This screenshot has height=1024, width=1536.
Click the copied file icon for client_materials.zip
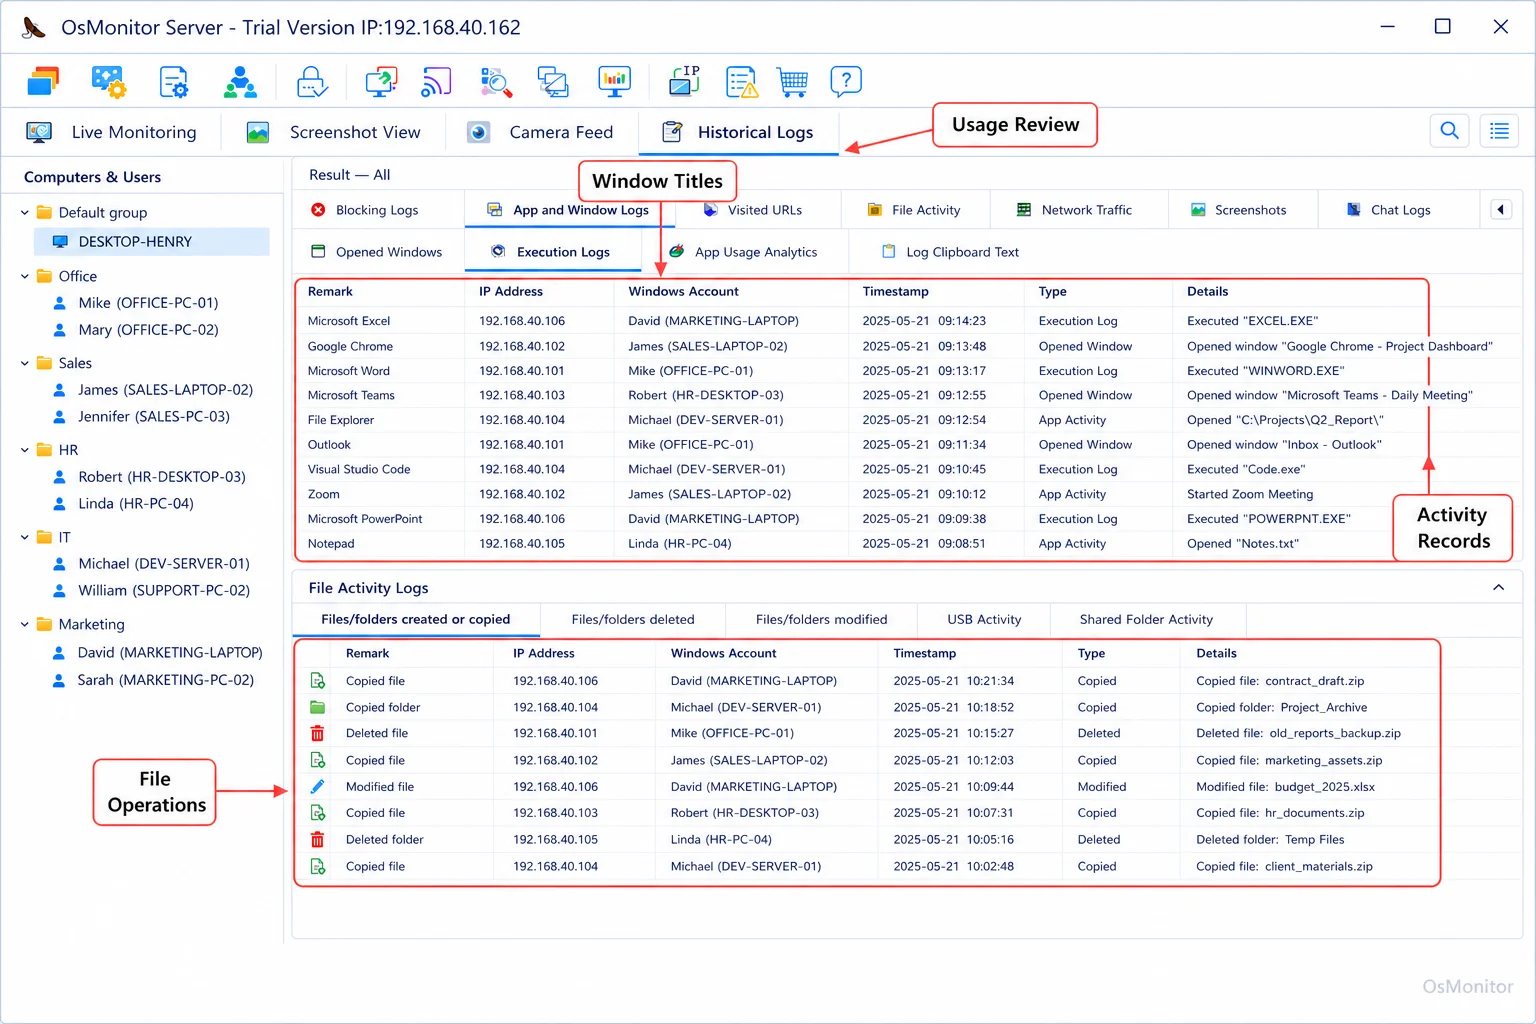pos(317,867)
